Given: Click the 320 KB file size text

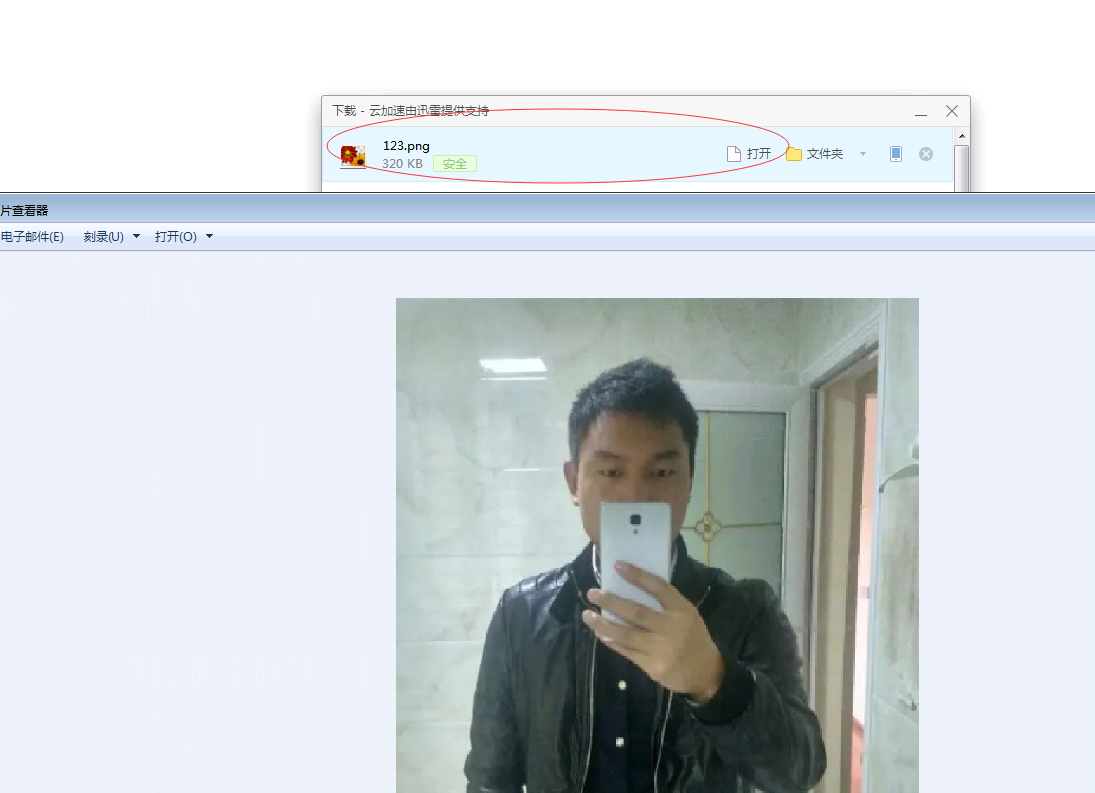Looking at the screenshot, I should pyautogui.click(x=402, y=163).
